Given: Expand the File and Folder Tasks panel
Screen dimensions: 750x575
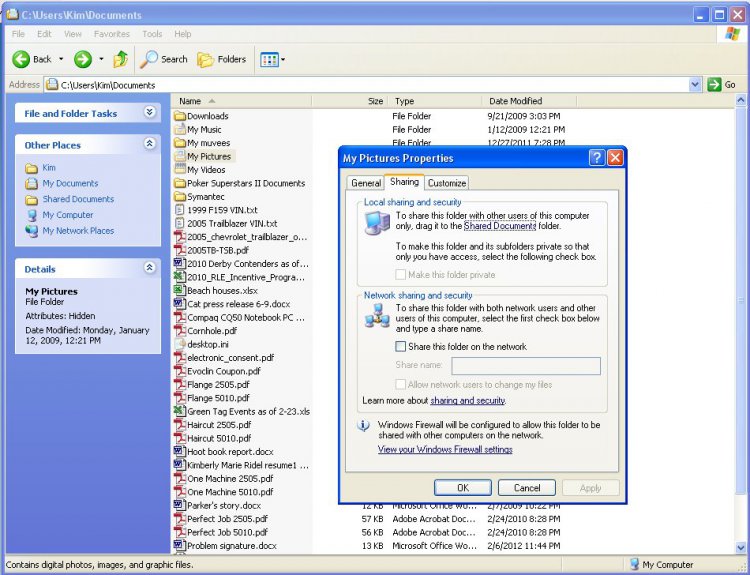Looking at the screenshot, I should point(150,112).
